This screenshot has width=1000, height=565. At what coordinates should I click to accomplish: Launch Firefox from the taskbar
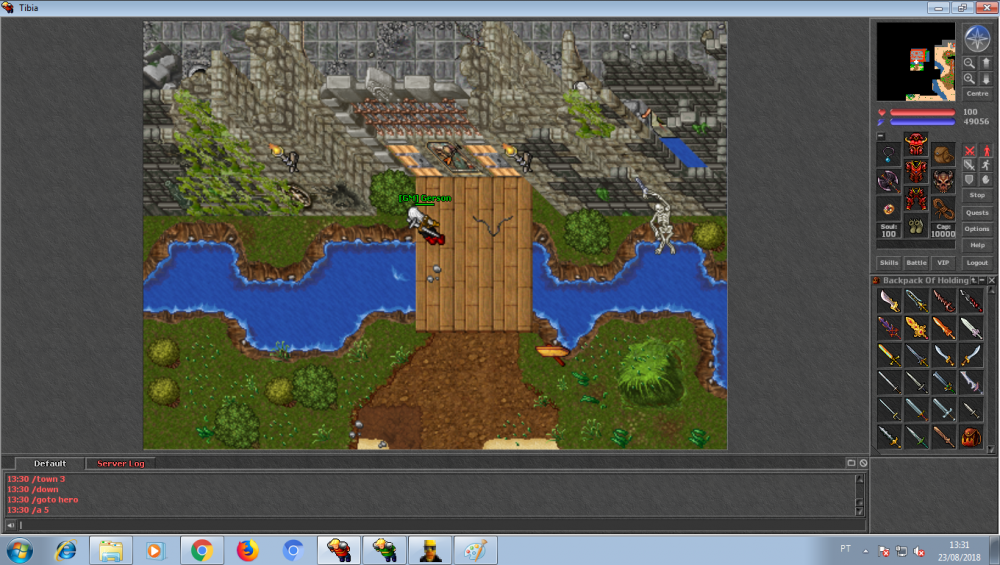click(247, 550)
